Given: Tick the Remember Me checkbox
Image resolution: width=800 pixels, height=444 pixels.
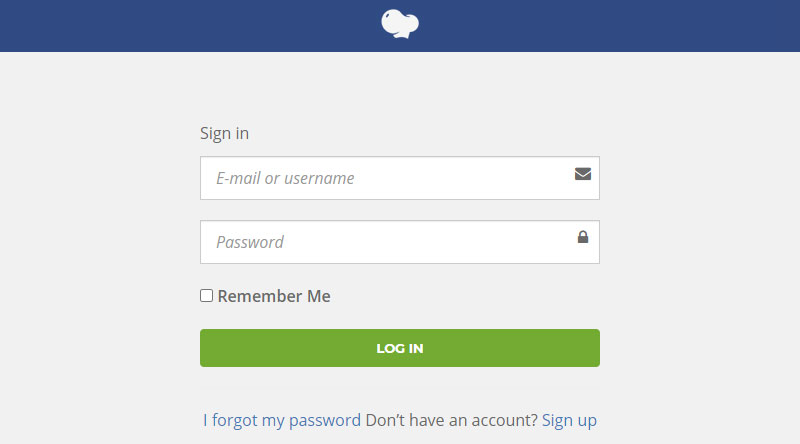Looking at the screenshot, I should (206, 295).
